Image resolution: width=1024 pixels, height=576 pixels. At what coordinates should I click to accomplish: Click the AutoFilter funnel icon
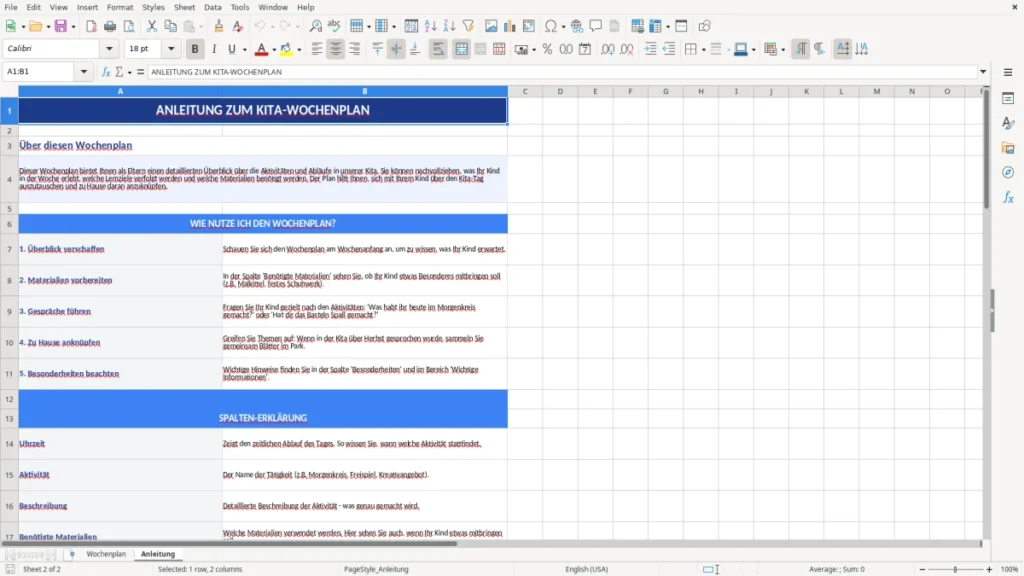(468, 26)
